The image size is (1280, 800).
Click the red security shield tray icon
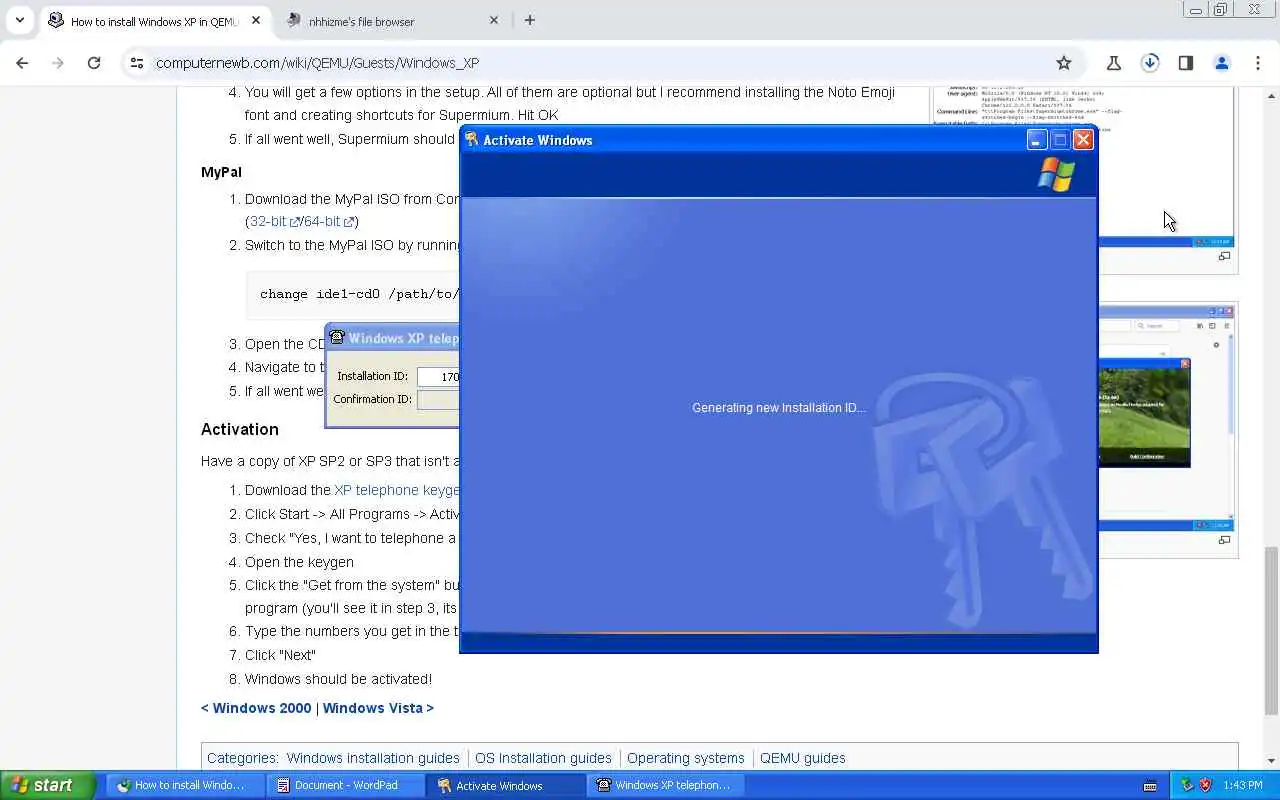1205,785
